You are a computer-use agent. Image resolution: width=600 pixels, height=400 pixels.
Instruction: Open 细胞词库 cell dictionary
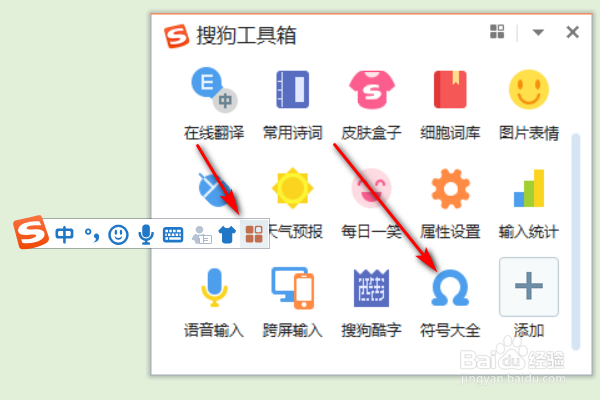click(450, 90)
